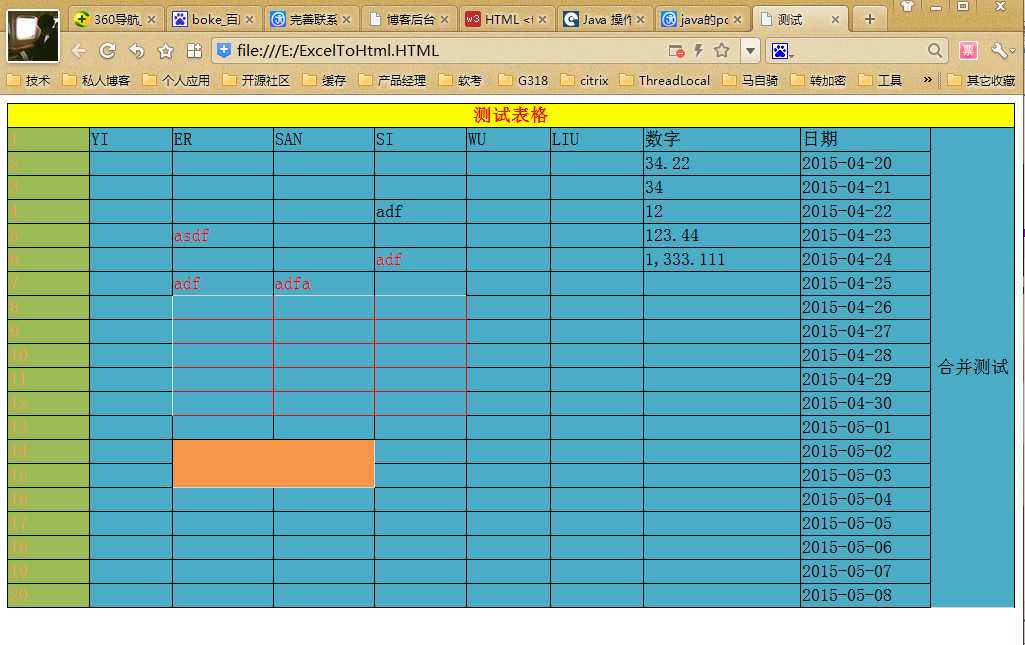
Task: Click the user avatar picture
Action: click(33, 36)
